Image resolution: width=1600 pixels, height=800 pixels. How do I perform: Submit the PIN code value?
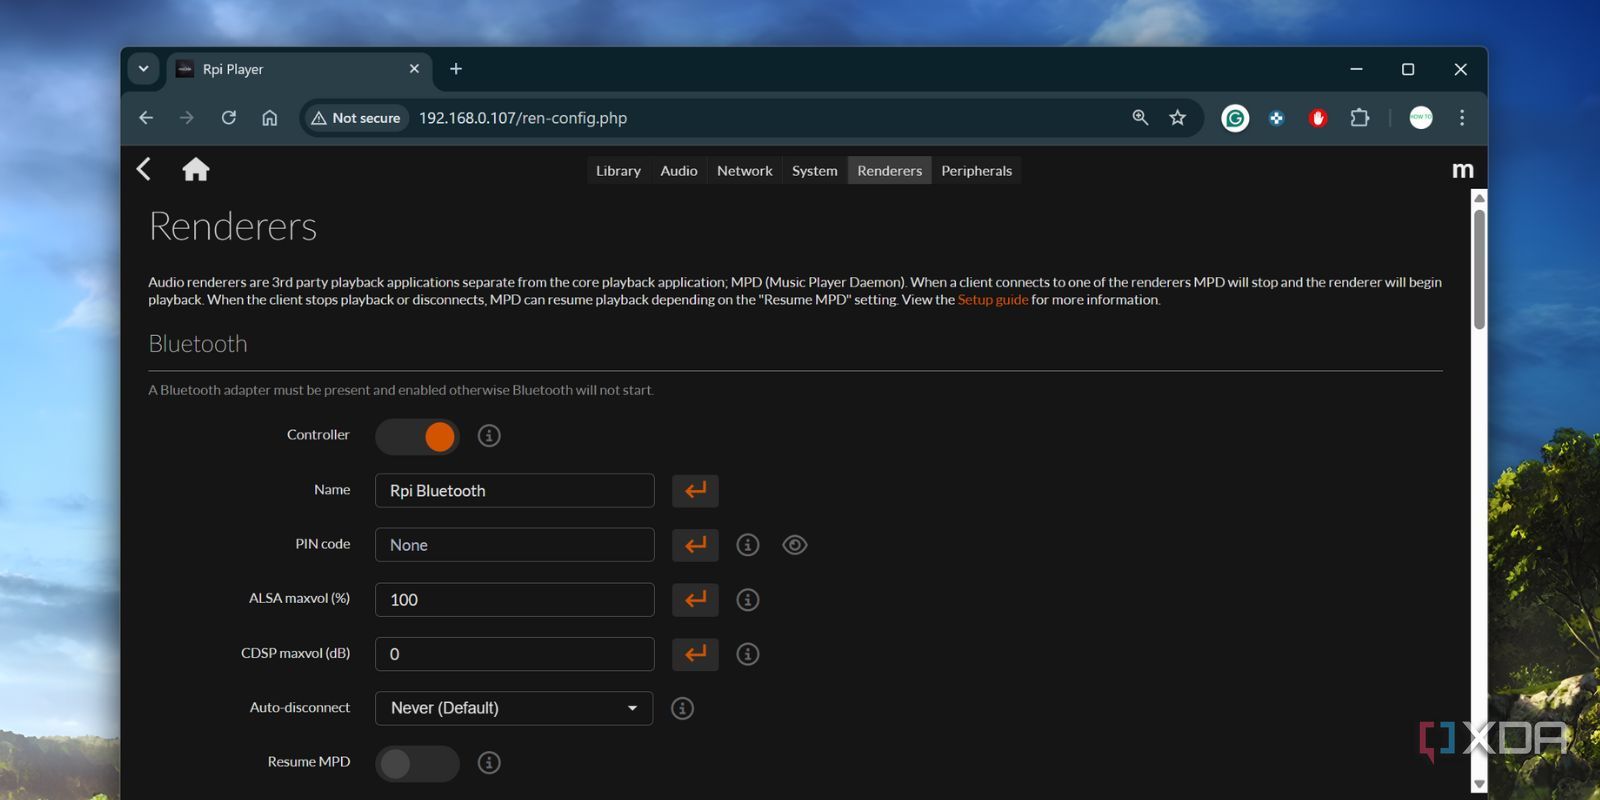coord(695,545)
